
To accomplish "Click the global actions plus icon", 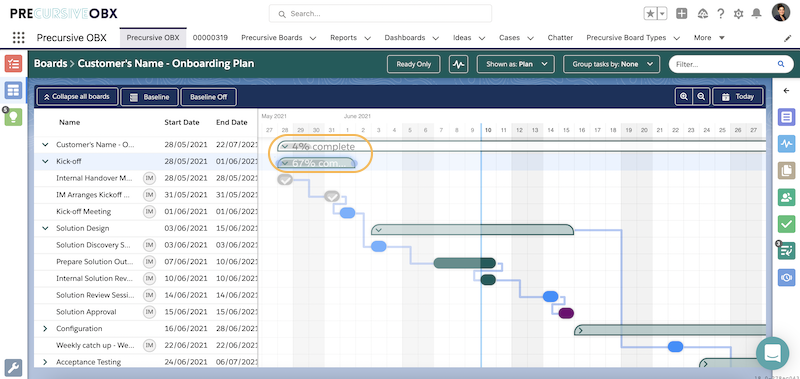I will point(682,14).
